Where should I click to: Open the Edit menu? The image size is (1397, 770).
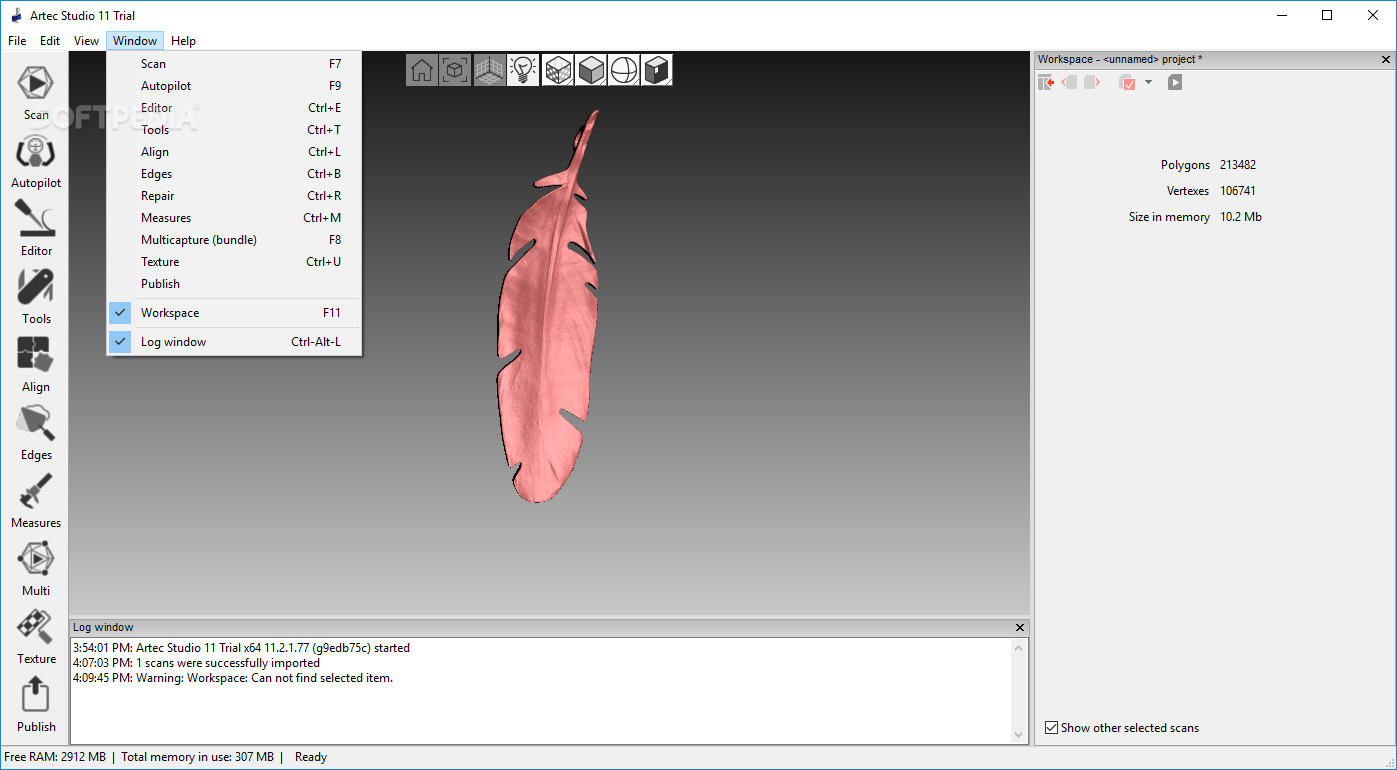50,41
